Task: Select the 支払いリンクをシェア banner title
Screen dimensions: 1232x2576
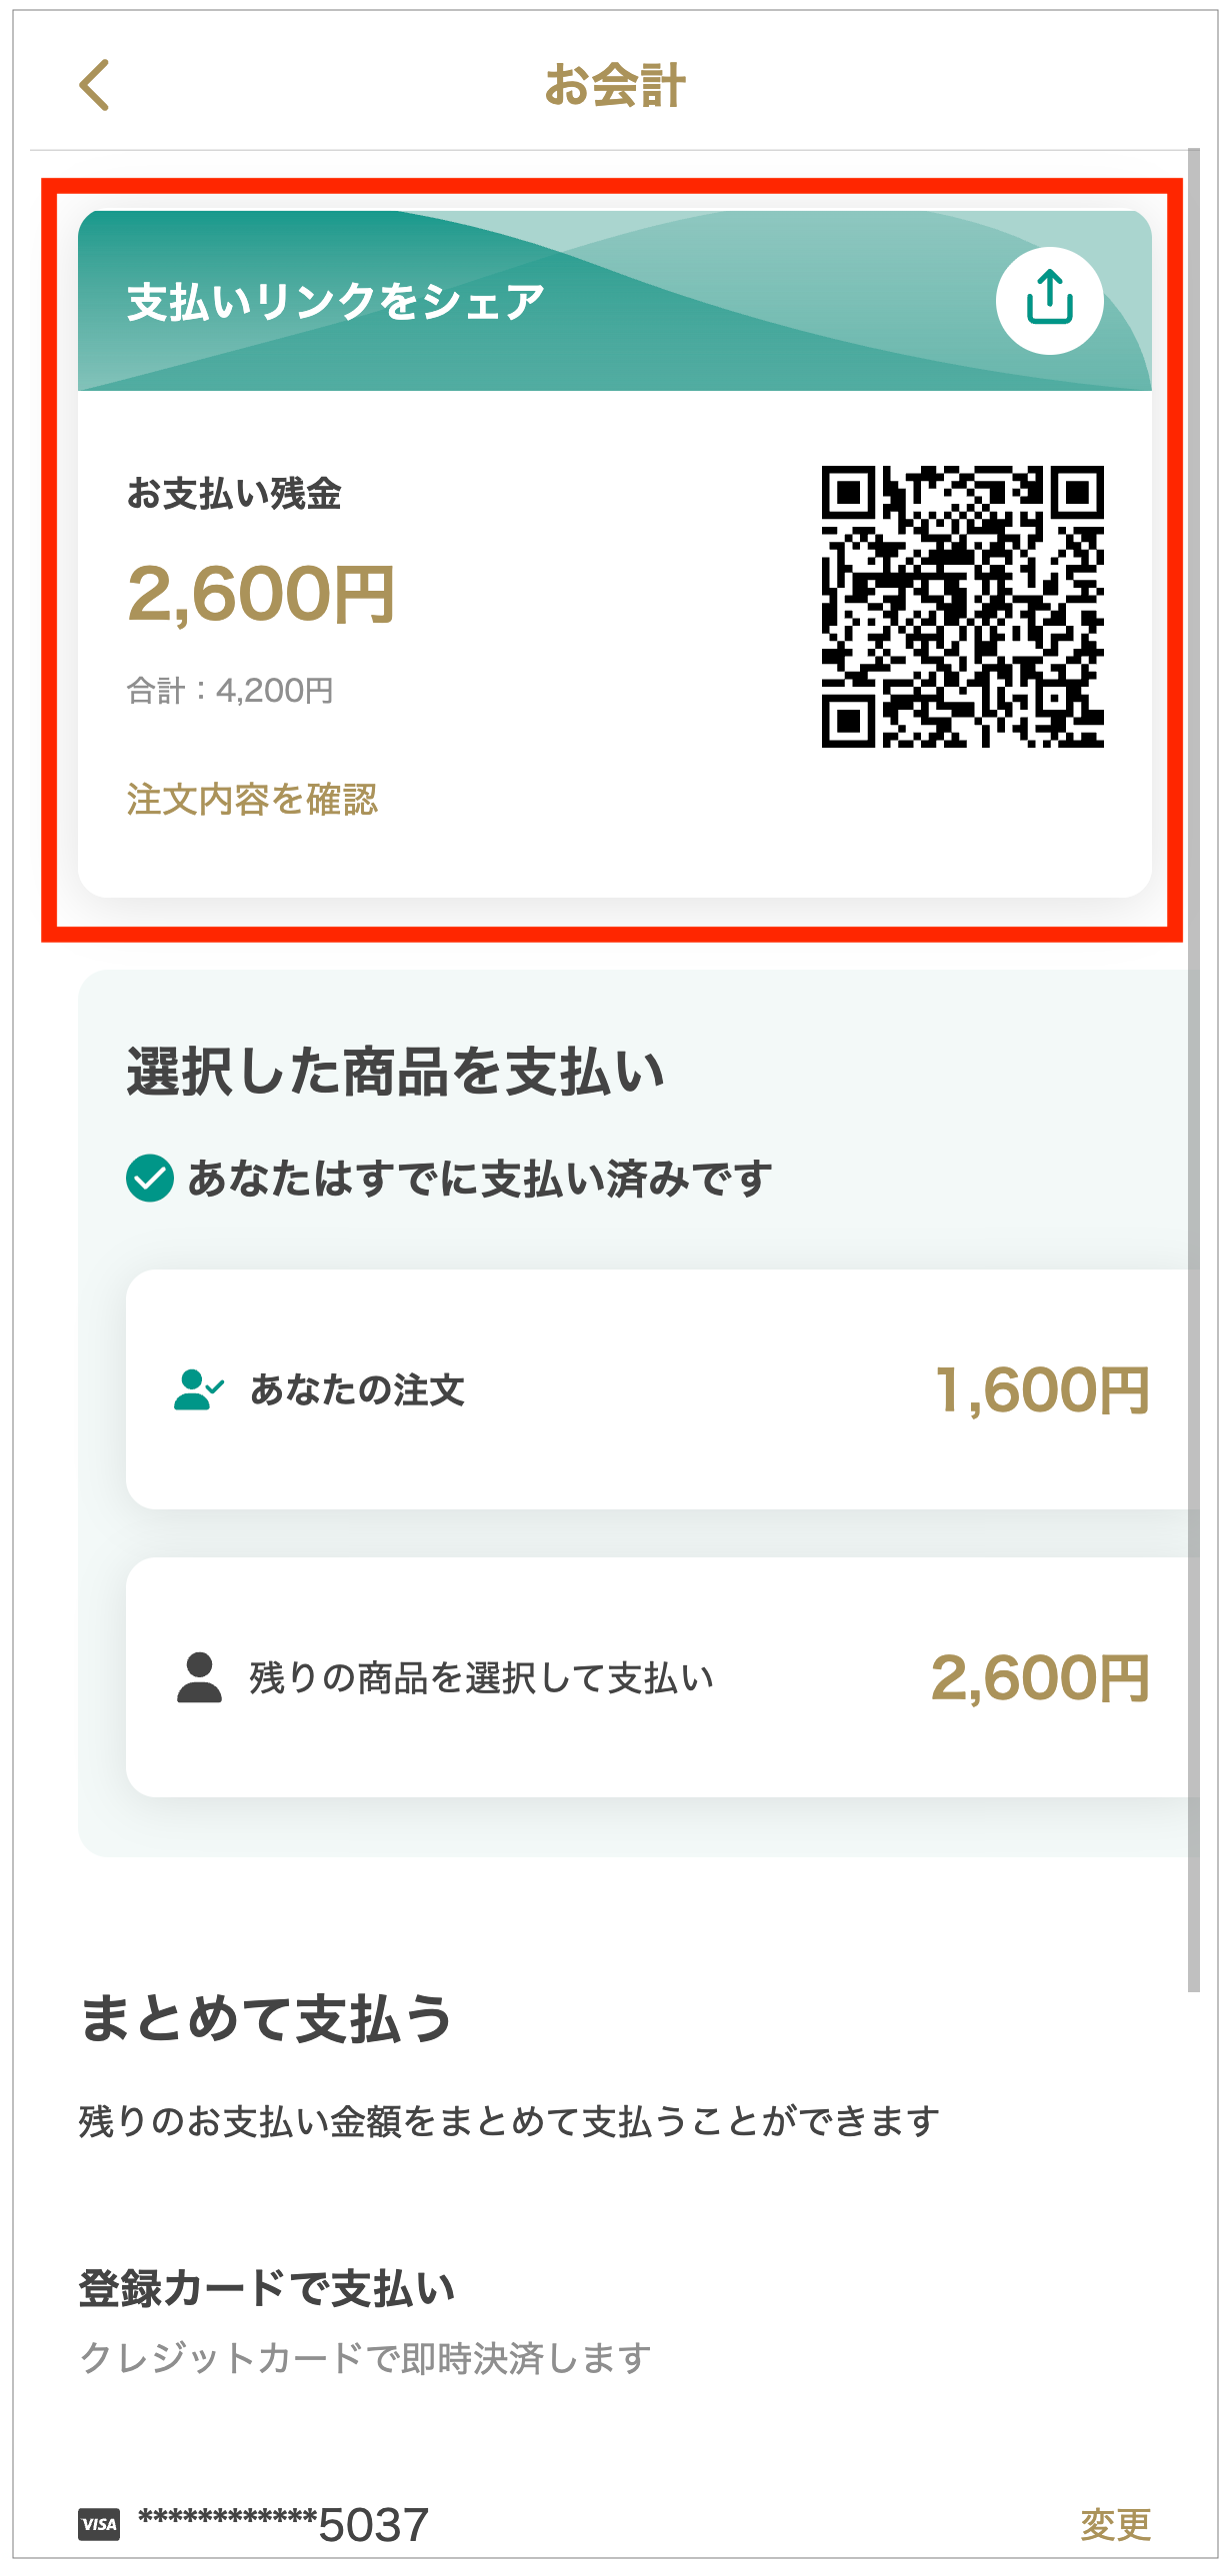Action: (336, 301)
